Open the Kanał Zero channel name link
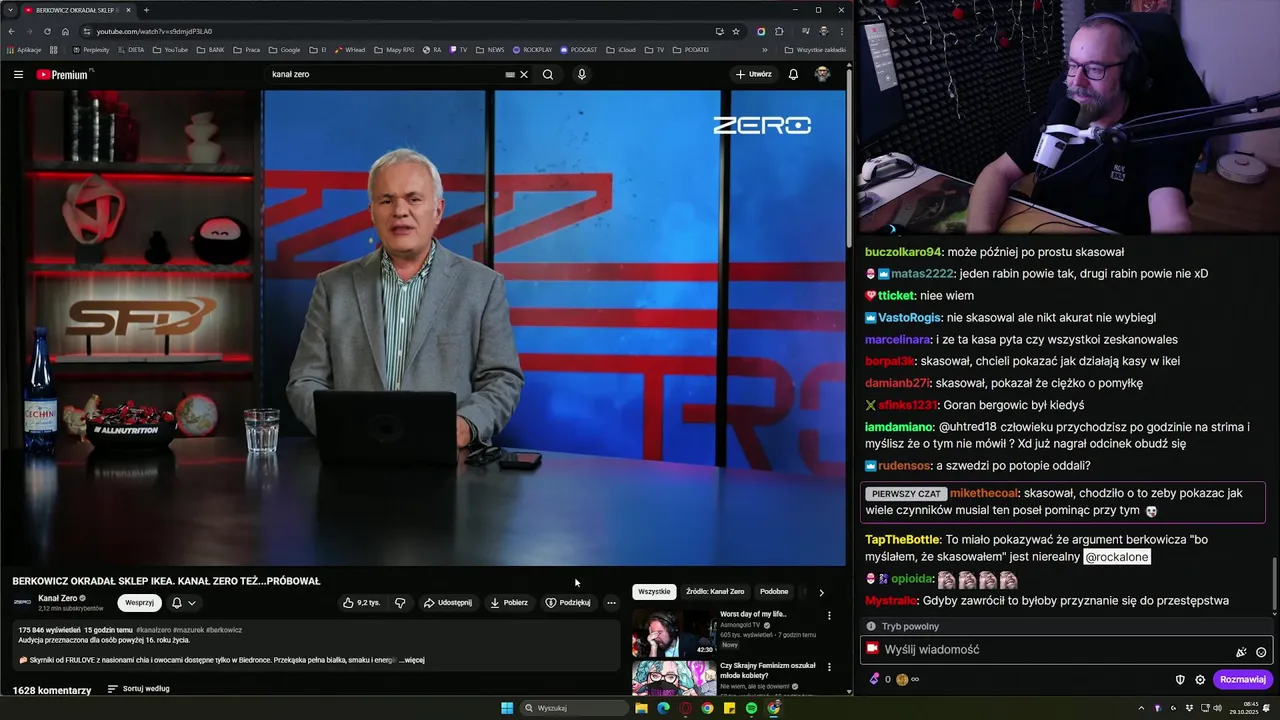1280x720 pixels. click(58, 598)
